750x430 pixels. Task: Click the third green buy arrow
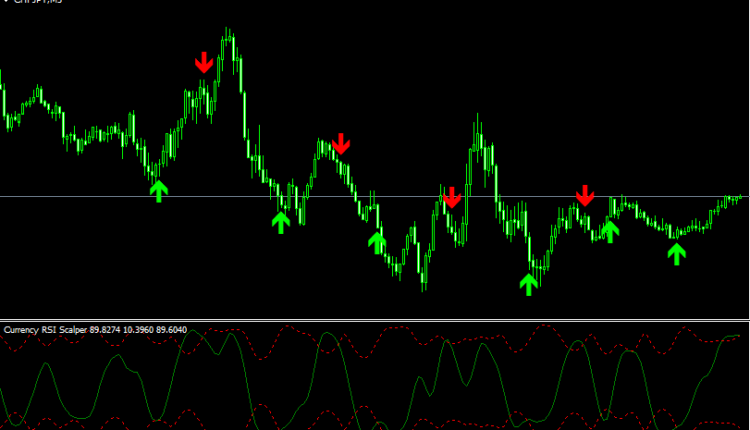pyautogui.click(x=377, y=242)
